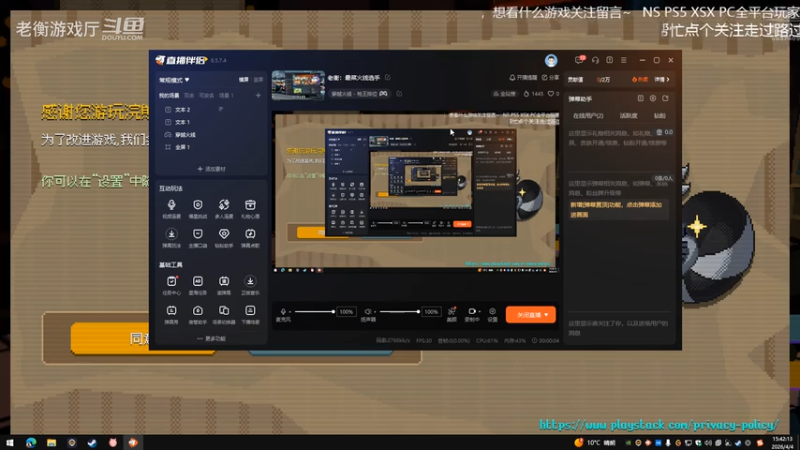Open danmaku helper first header icon
Screen dimensions: 800x450
point(640,98)
